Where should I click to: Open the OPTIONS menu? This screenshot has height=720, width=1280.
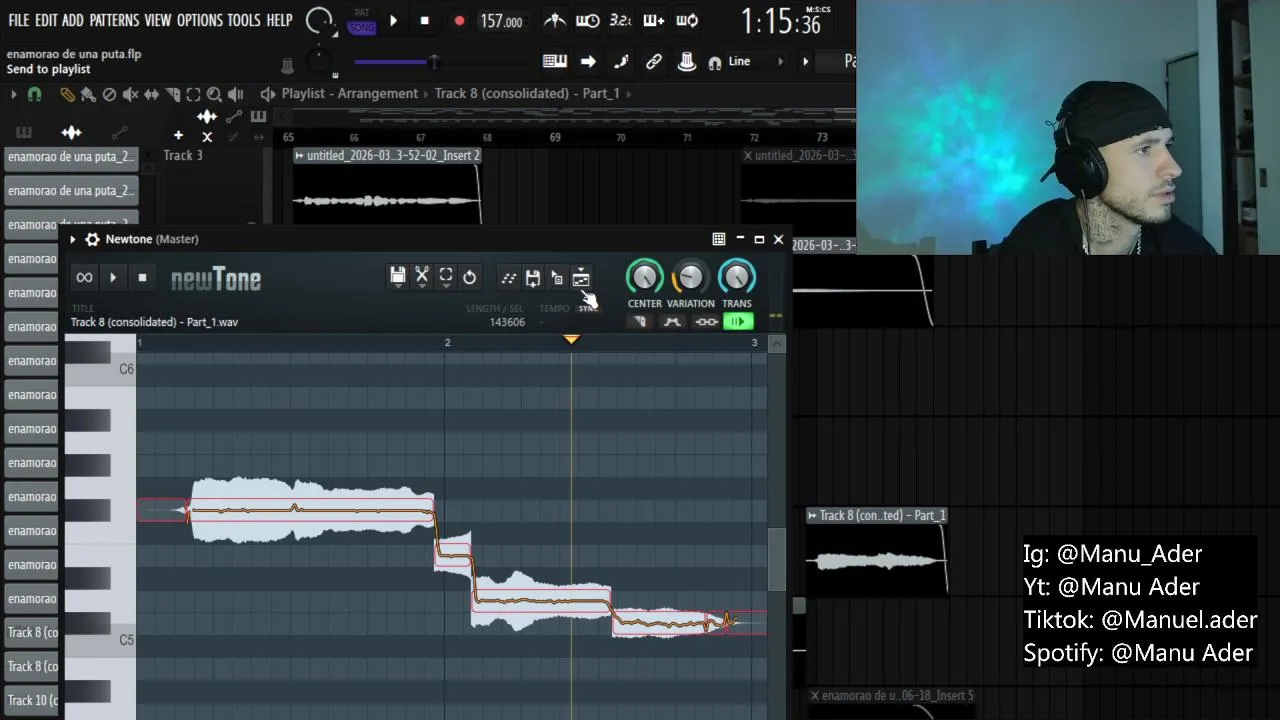coord(200,20)
